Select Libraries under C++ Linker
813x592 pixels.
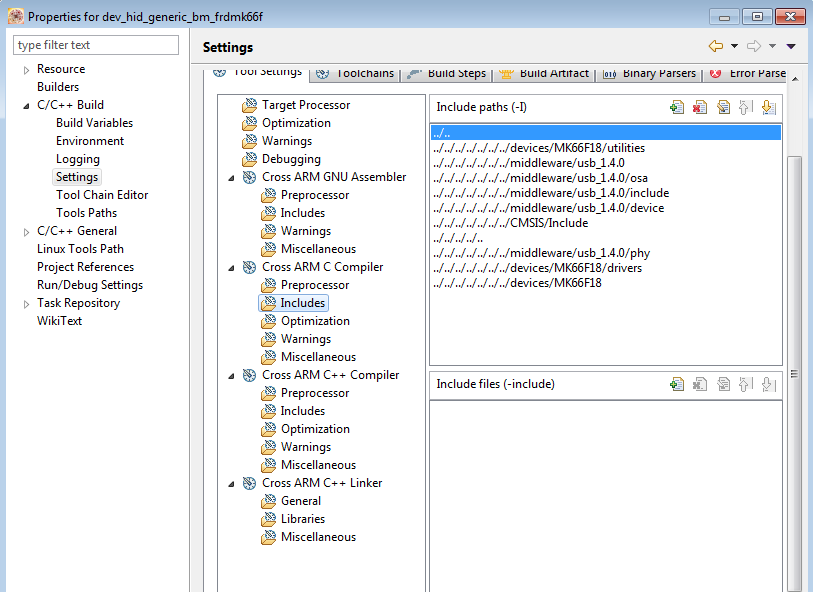(303, 519)
